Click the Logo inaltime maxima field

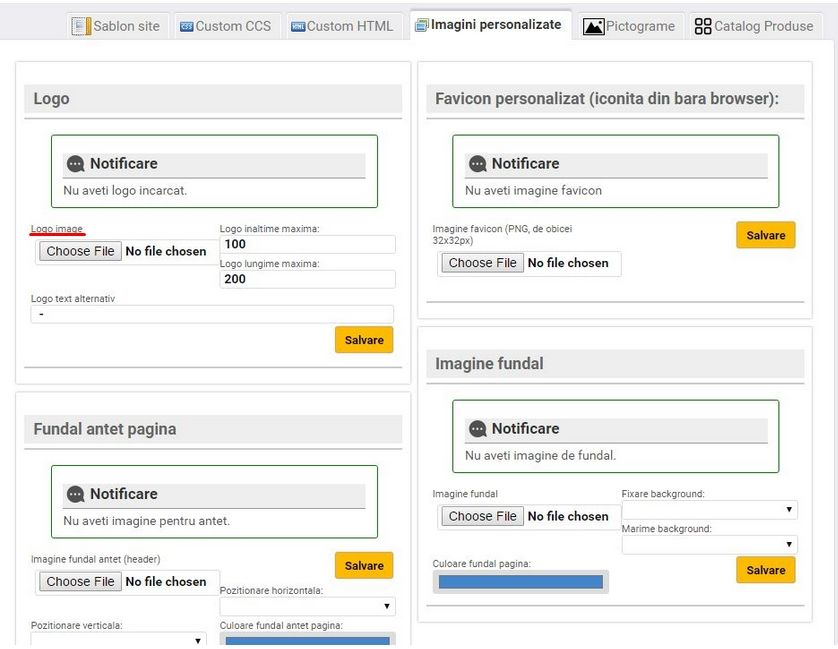(x=307, y=244)
